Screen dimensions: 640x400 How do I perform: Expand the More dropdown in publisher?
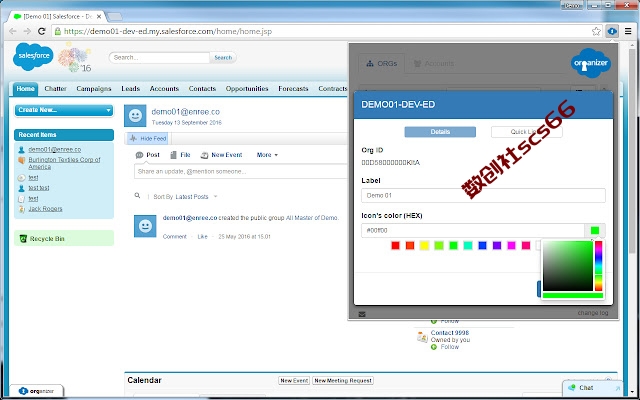267,155
